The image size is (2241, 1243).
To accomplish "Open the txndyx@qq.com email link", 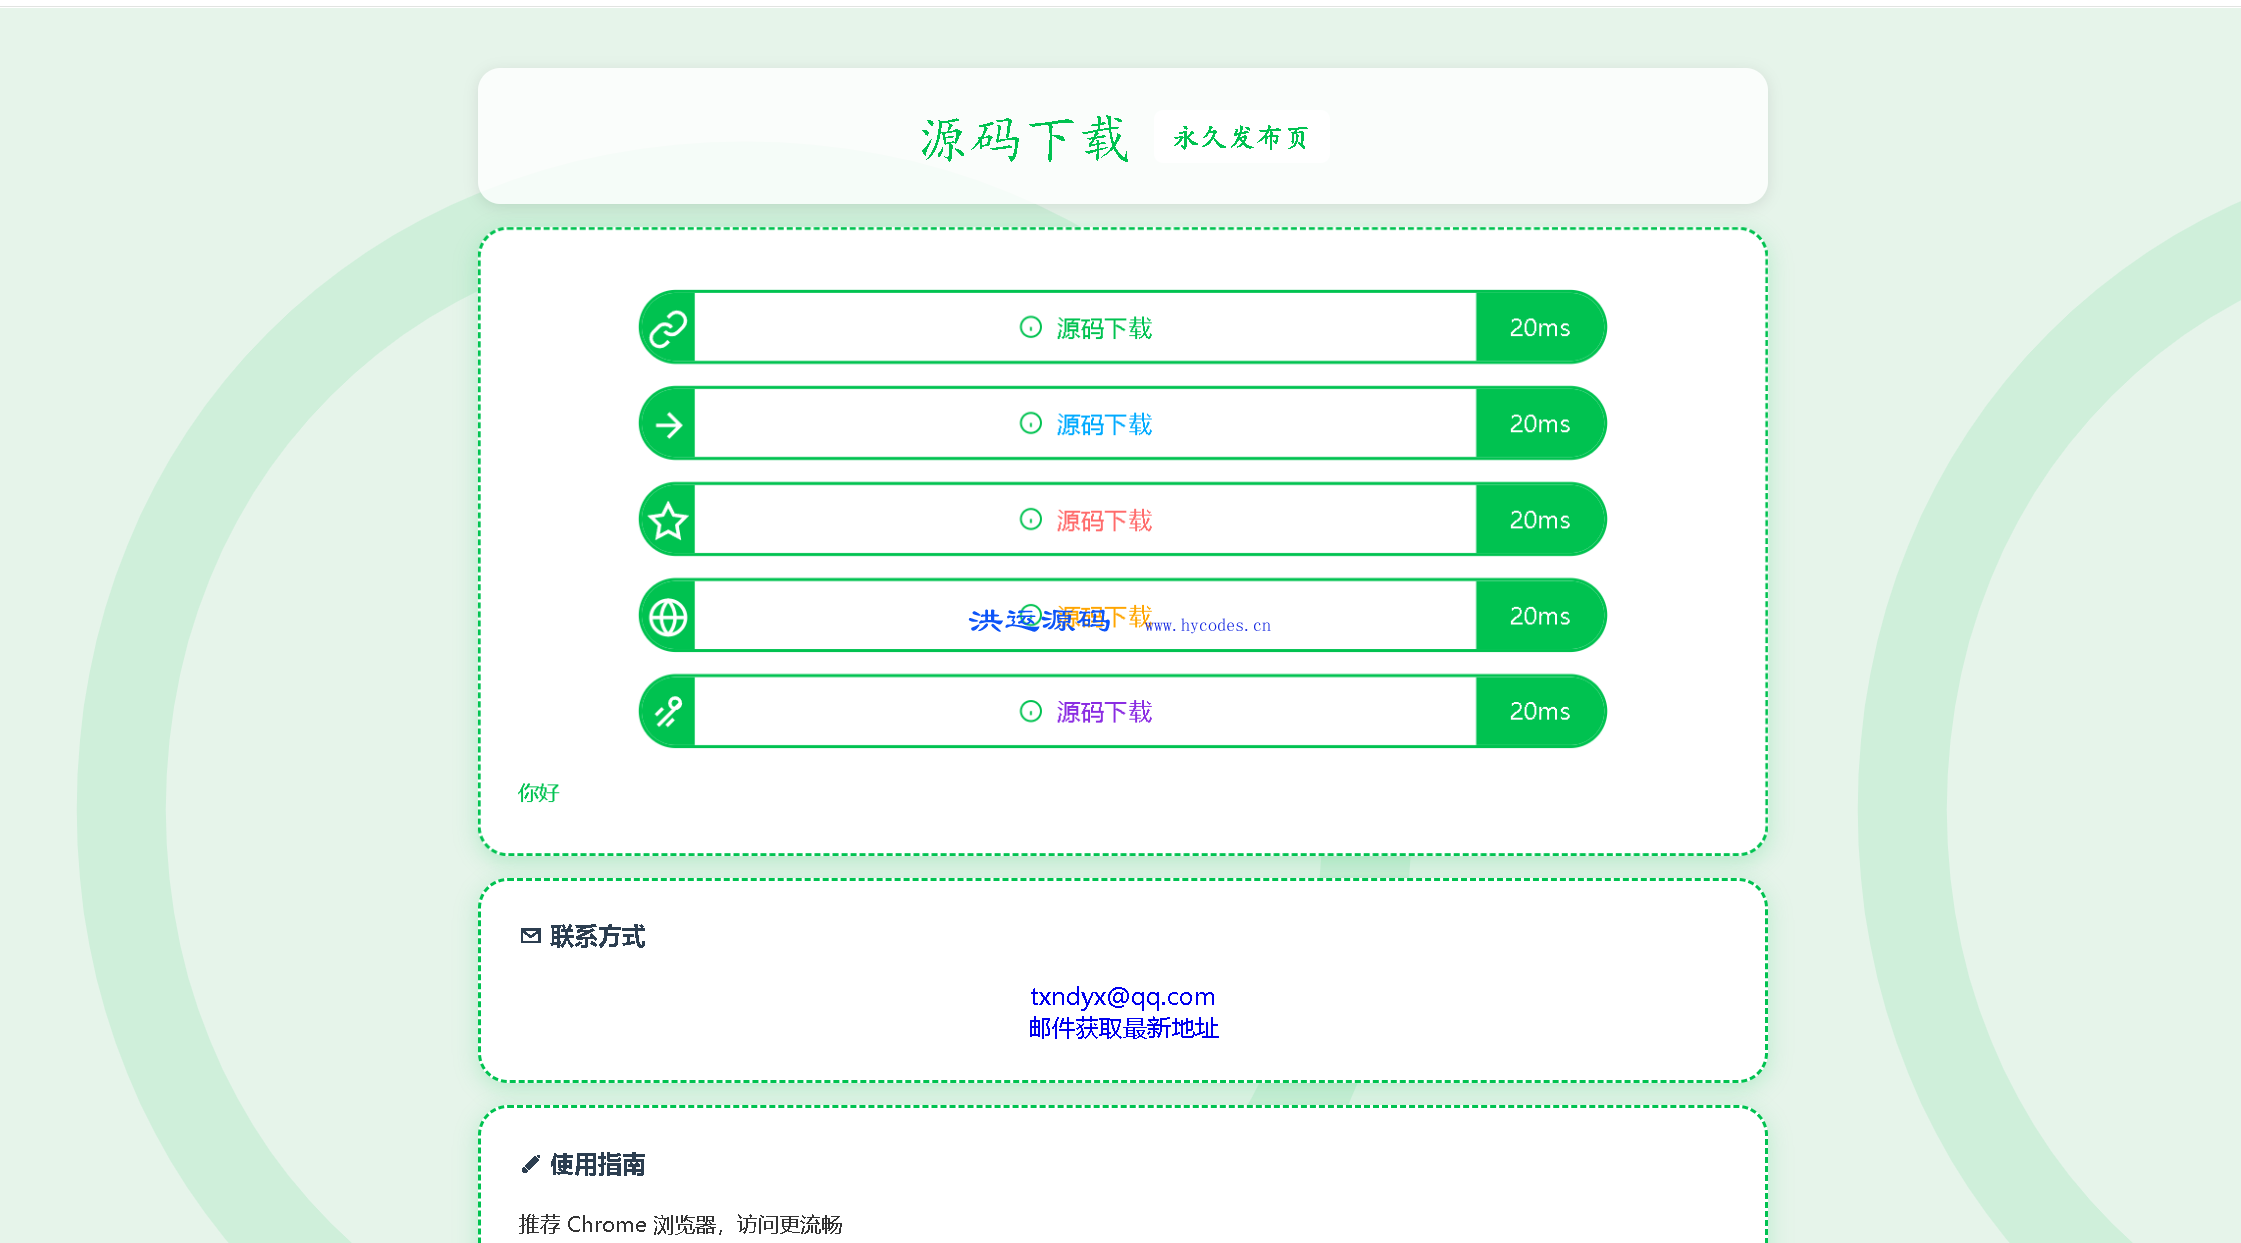I will [x=1123, y=997].
